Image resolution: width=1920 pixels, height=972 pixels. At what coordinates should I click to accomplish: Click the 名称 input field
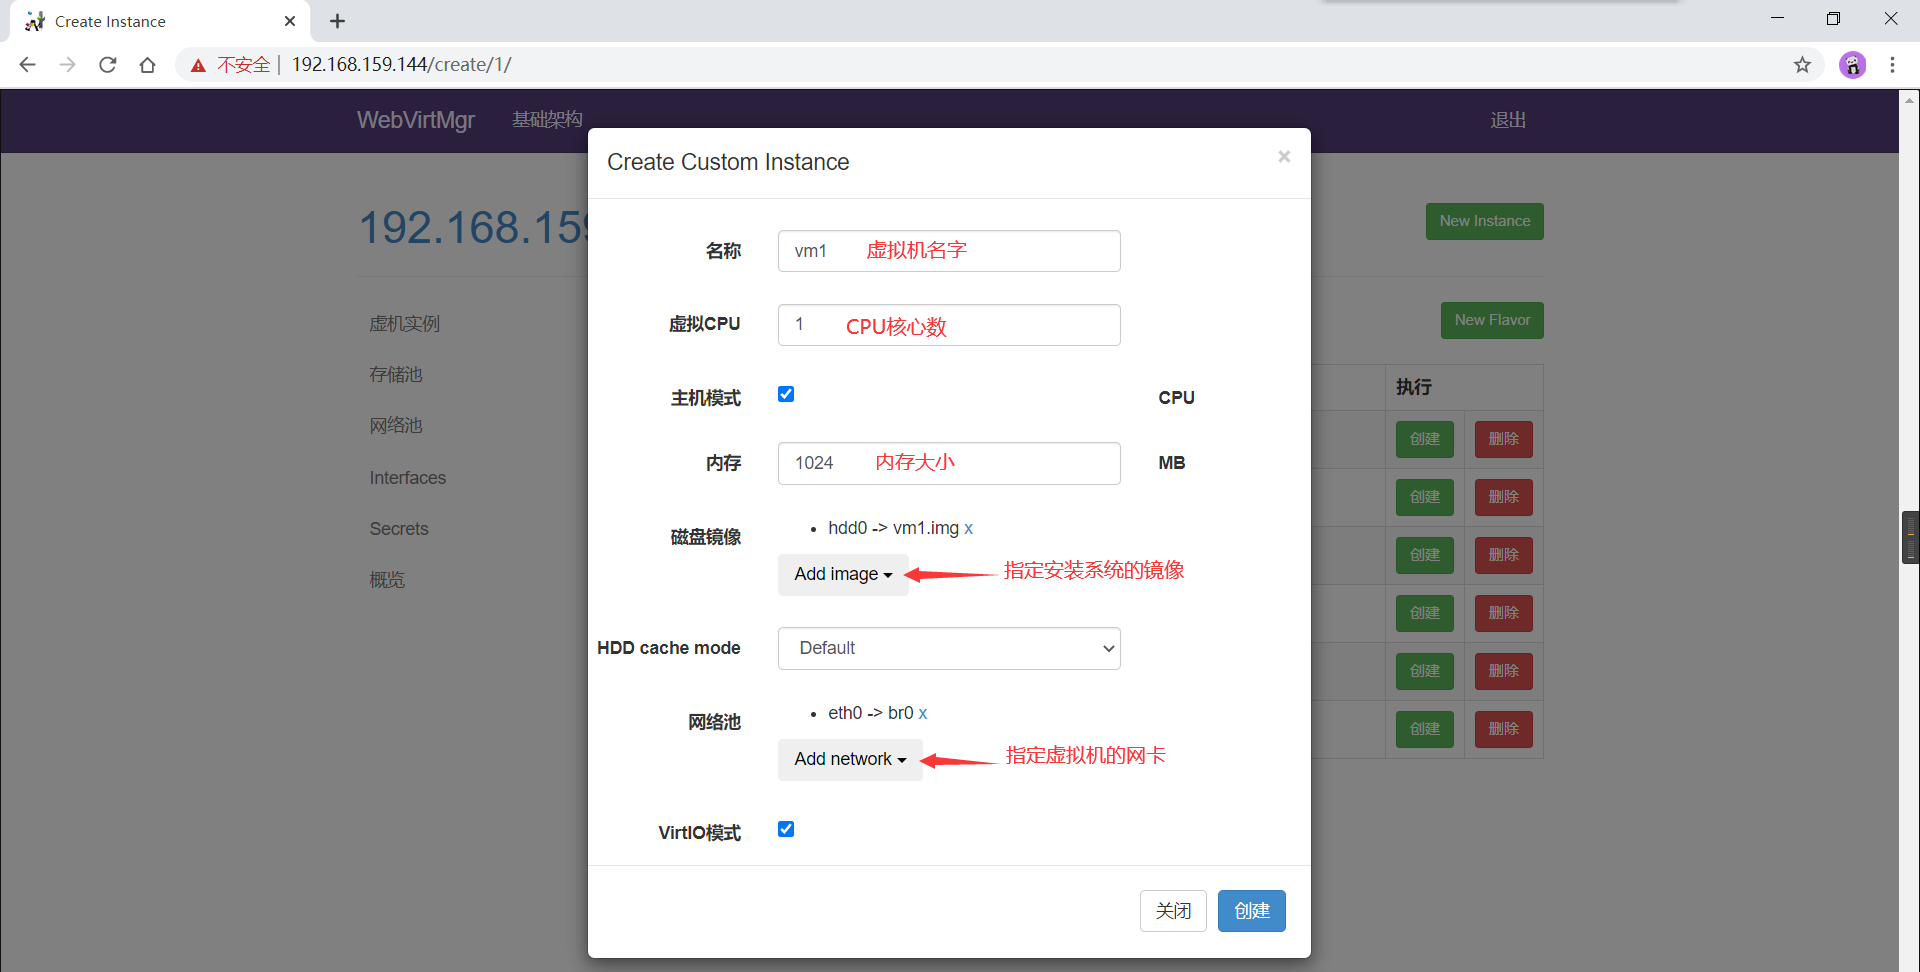(949, 251)
